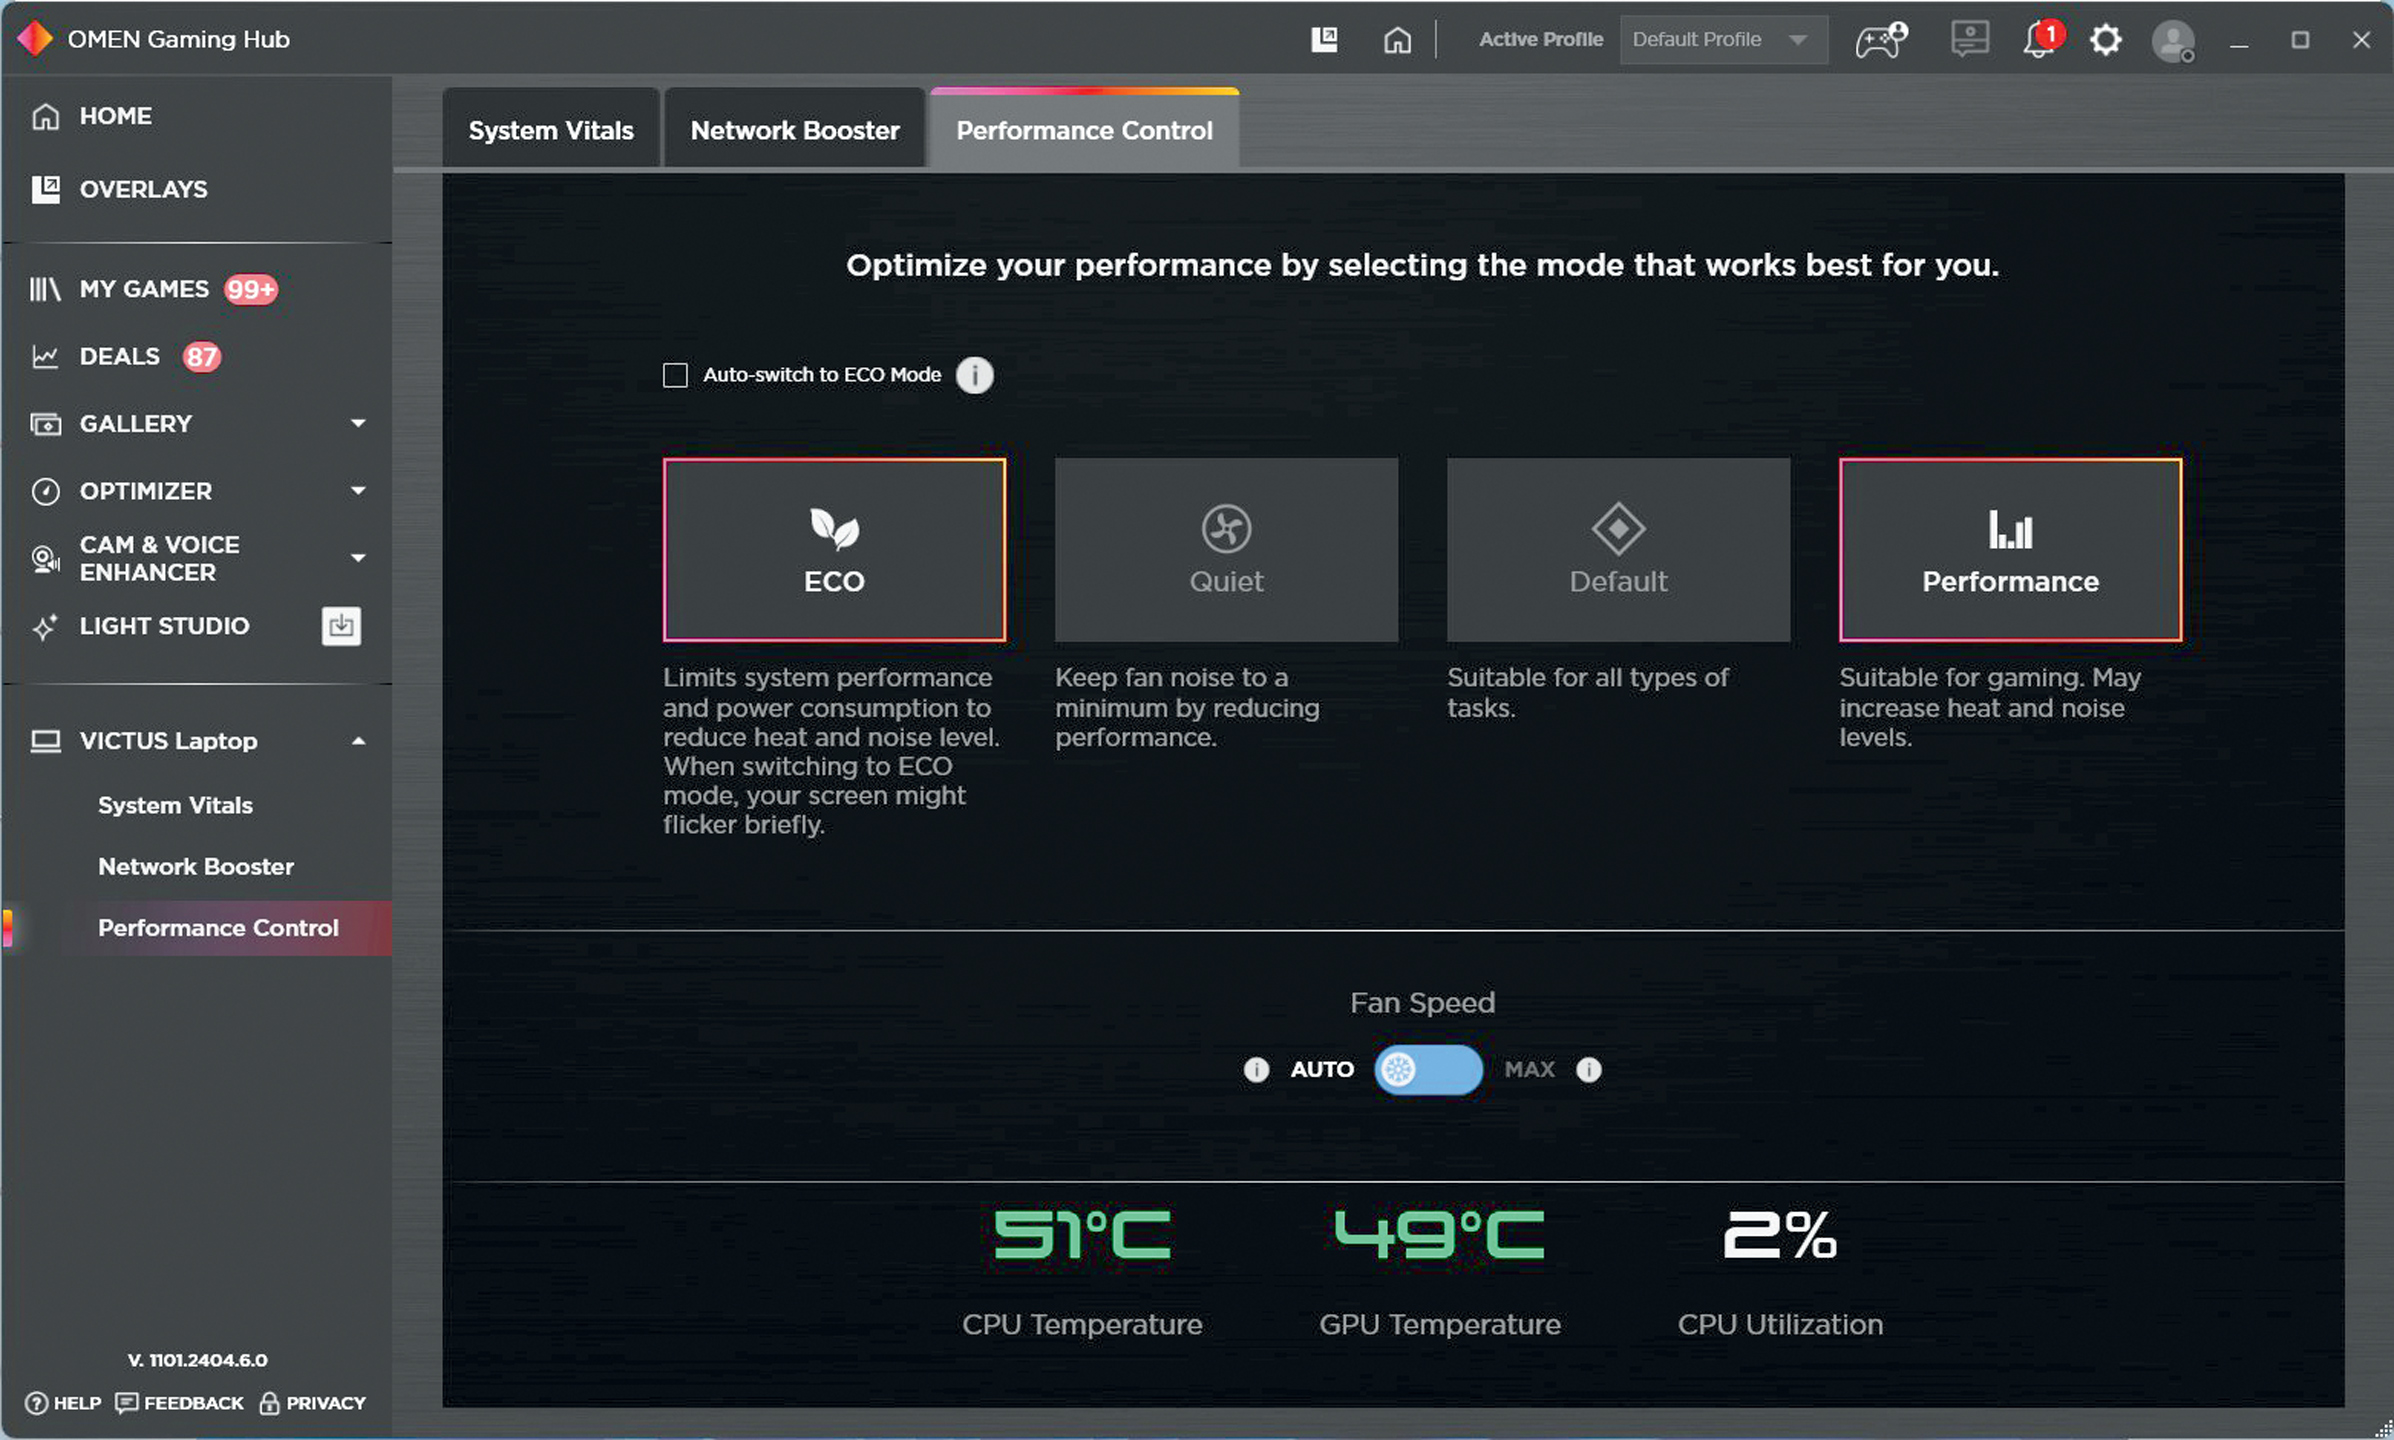
Task: Click the Fan Speed heading text
Action: click(1422, 1003)
